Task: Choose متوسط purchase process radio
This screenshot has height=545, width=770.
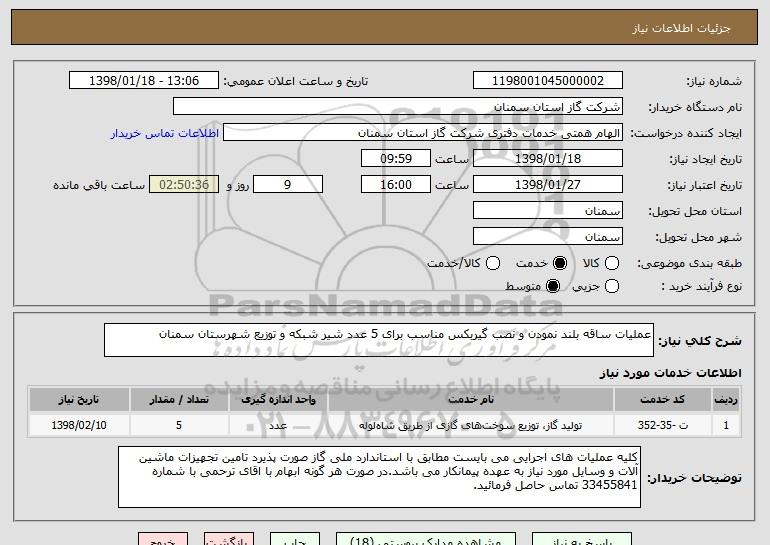Action: [553, 286]
